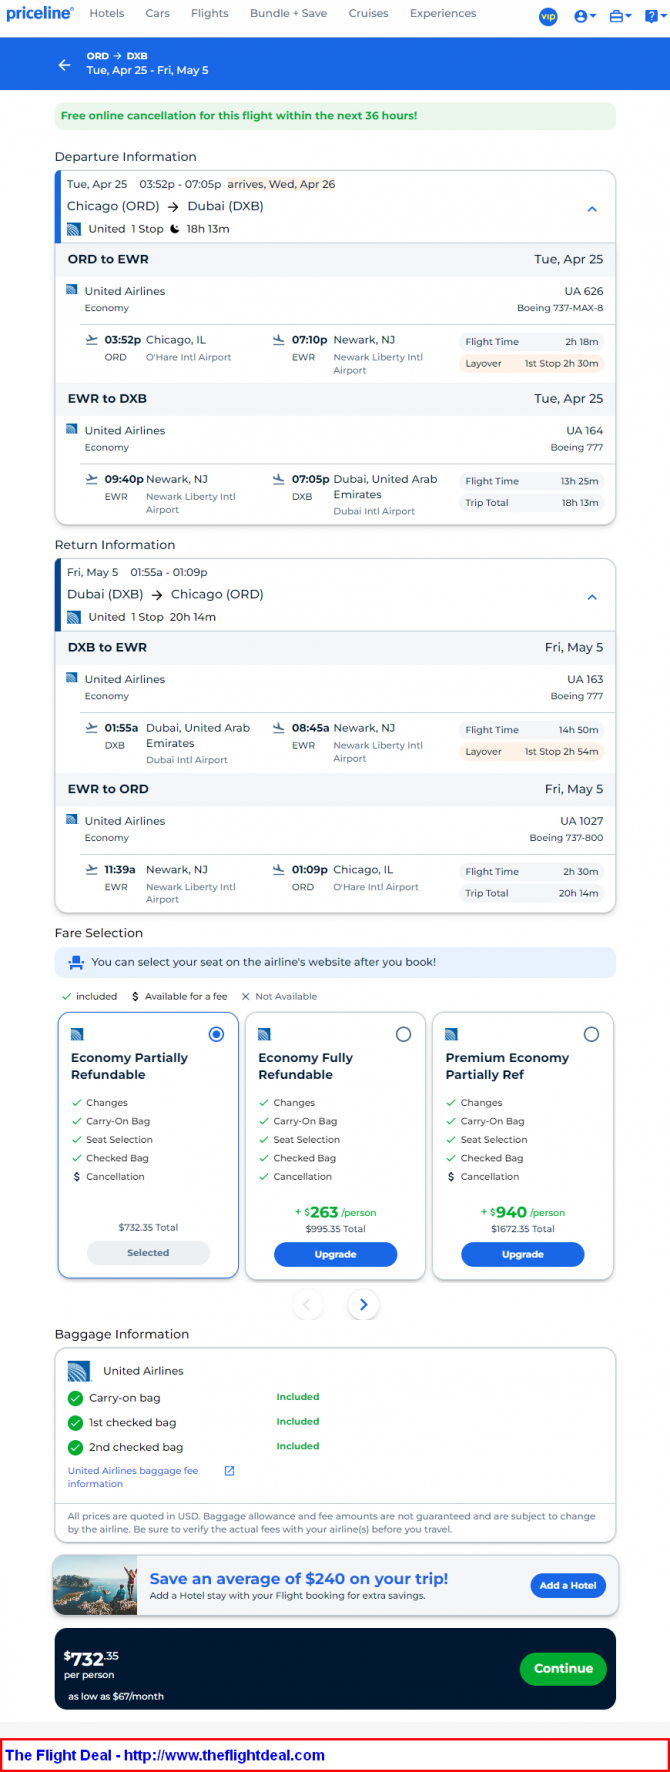The height and width of the screenshot is (1772, 670).
Task: Click takeoff icon beside 03:52p Chicago
Action: (92, 340)
